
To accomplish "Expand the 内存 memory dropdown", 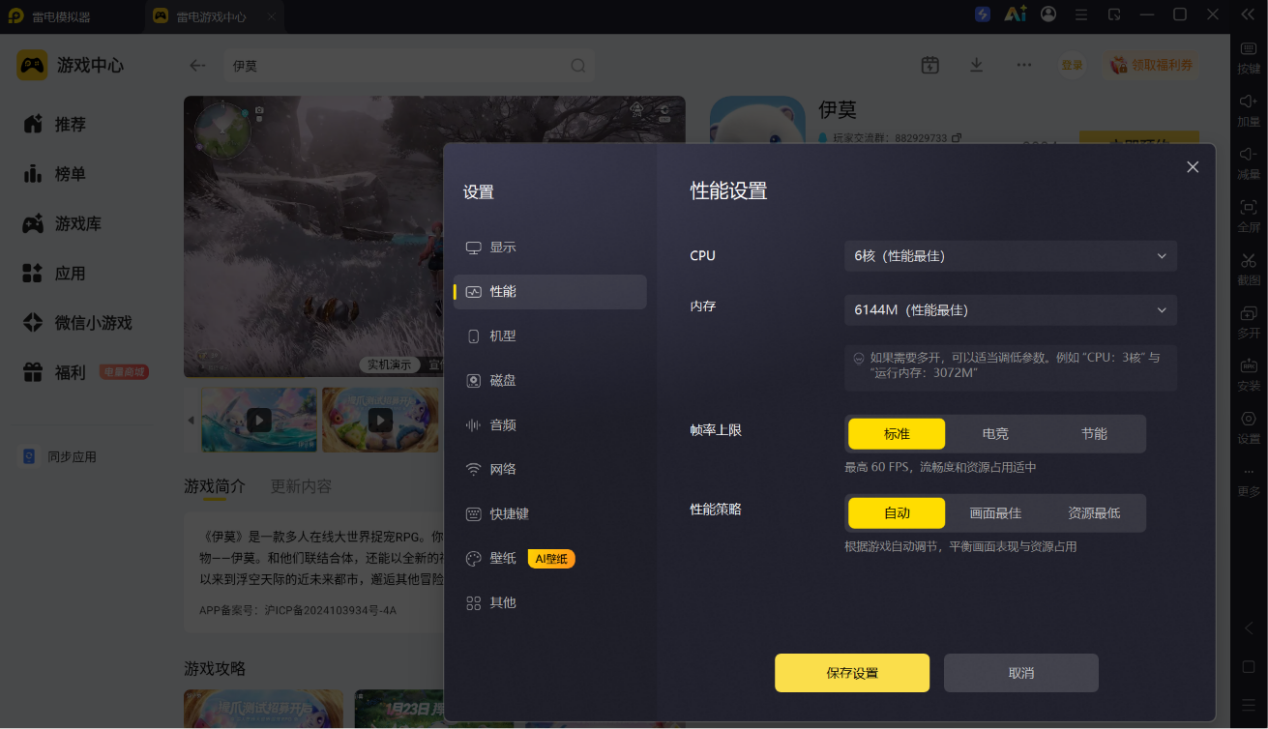I will tap(1010, 310).
